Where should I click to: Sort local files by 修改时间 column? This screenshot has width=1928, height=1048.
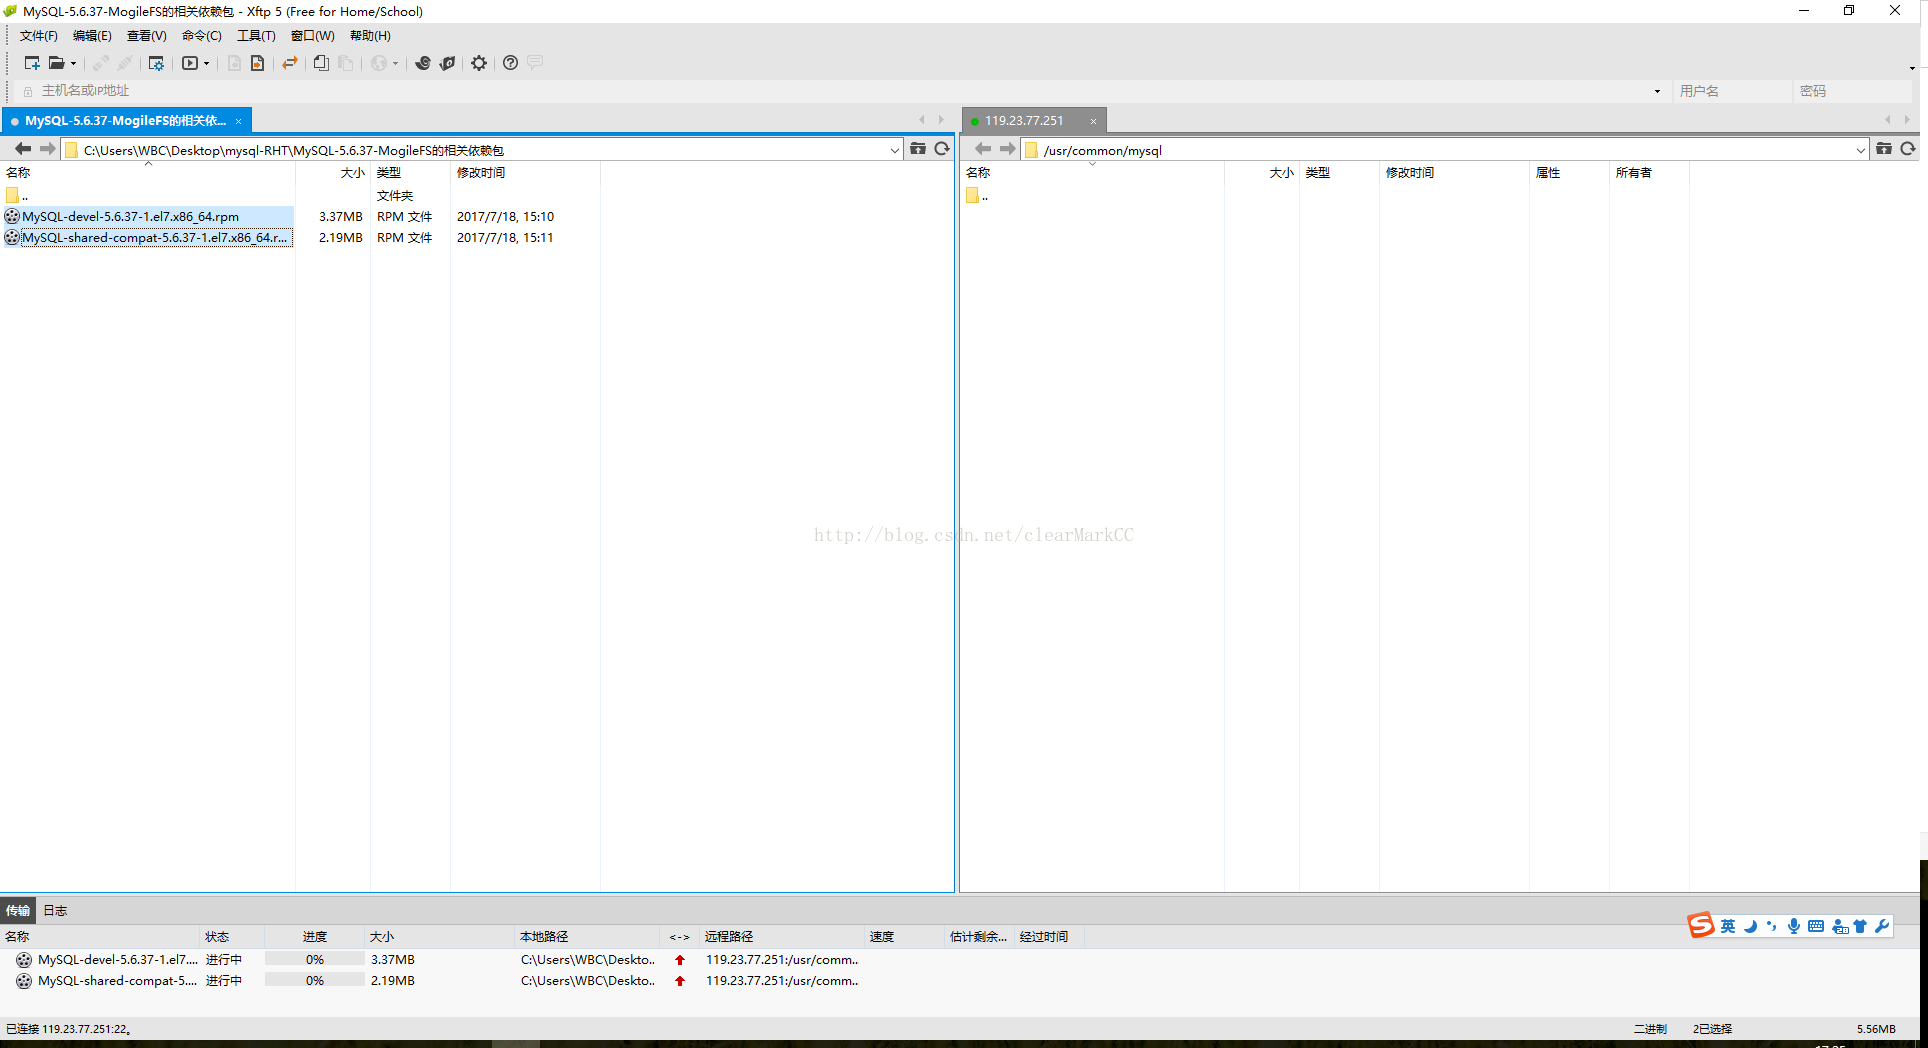(x=525, y=173)
